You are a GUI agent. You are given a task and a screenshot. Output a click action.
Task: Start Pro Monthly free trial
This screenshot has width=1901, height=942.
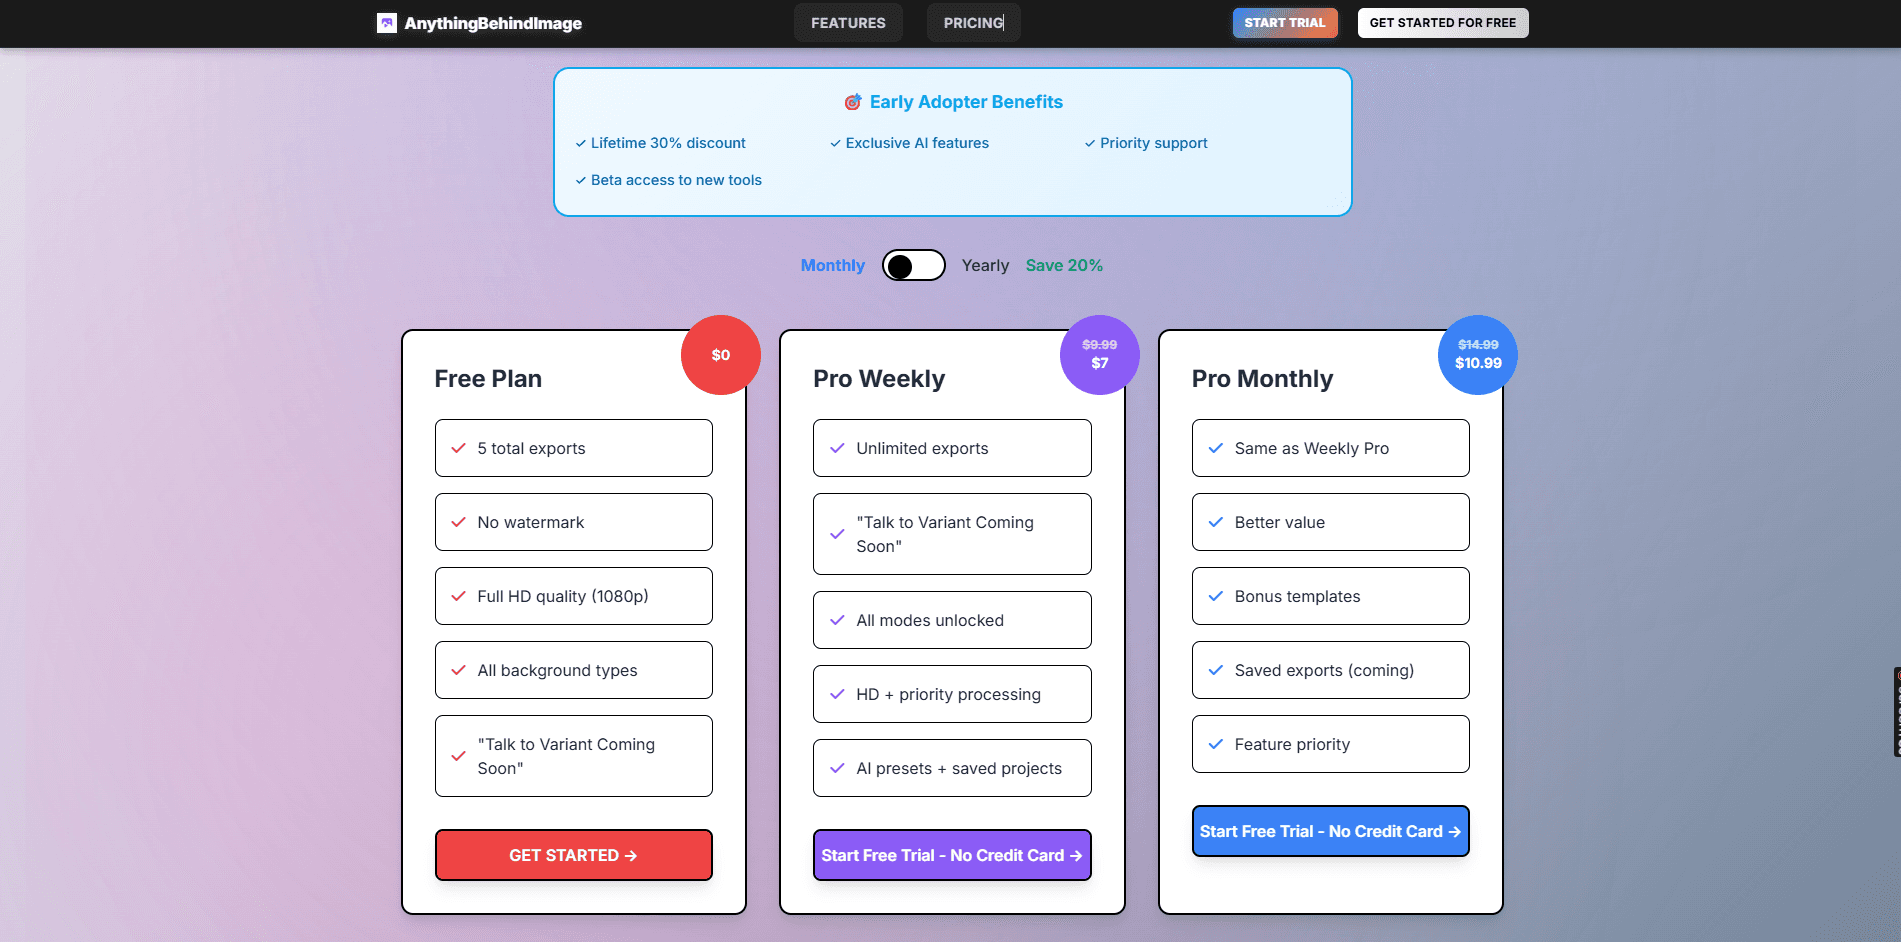[x=1330, y=831]
